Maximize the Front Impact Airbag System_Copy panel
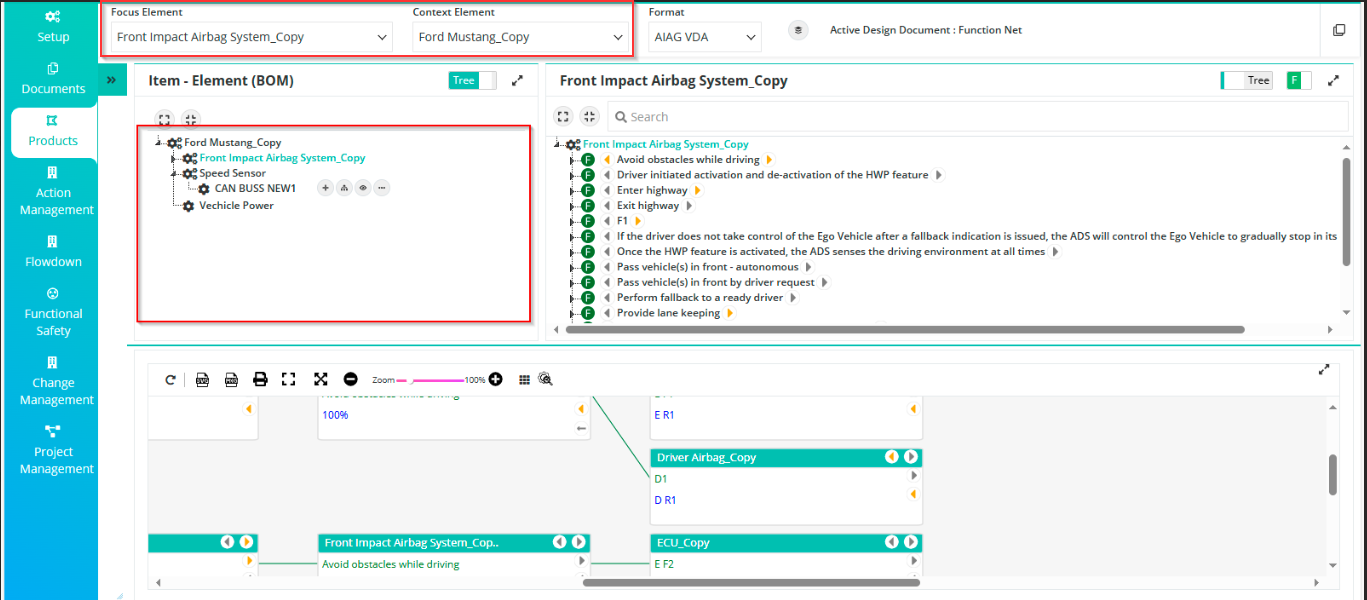Screen dimensions: 1367x600 coord(1334,81)
